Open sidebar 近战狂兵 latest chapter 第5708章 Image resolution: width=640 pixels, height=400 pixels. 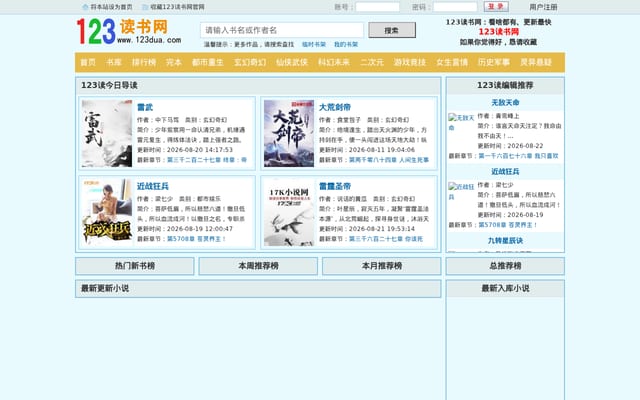click(x=508, y=225)
